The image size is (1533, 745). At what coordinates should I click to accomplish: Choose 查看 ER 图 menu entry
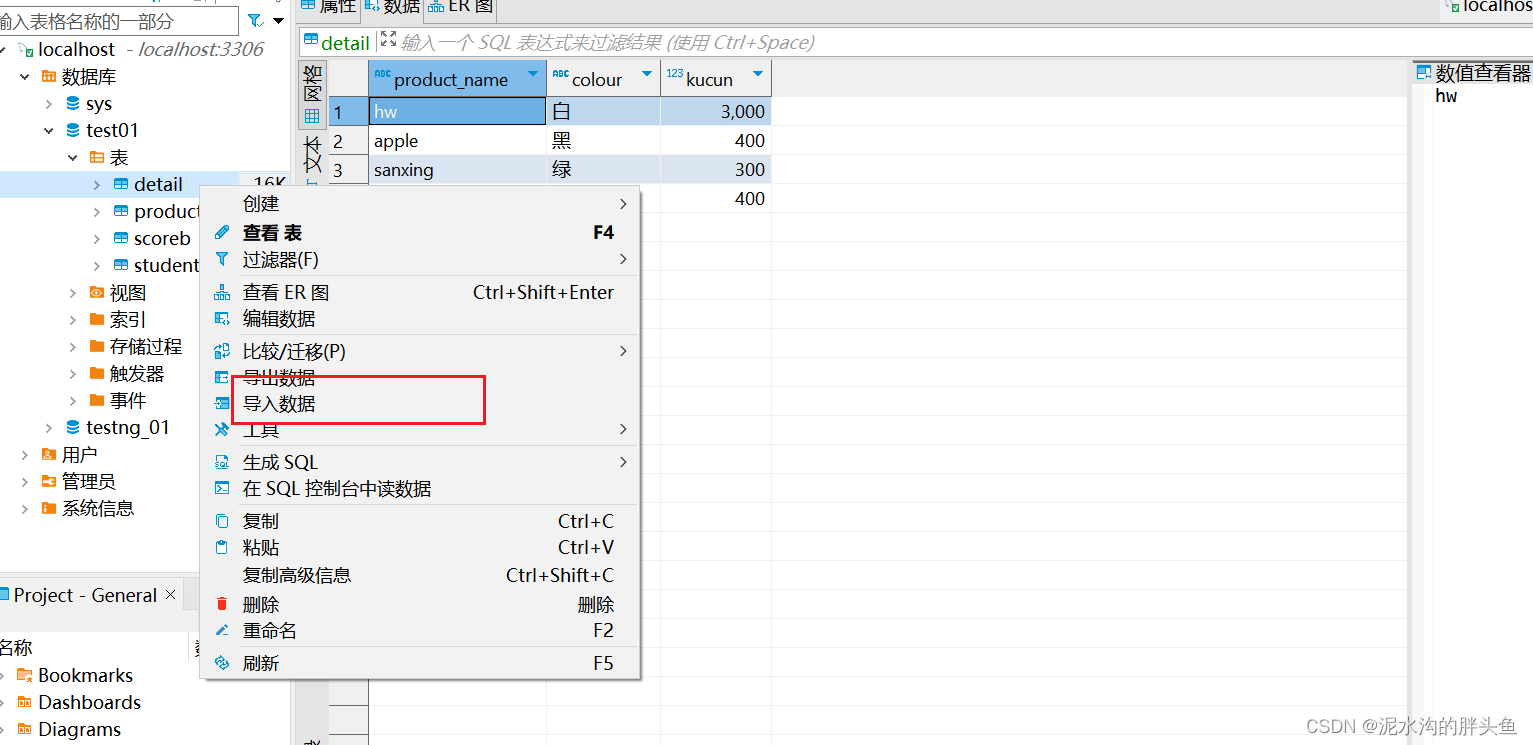pyautogui.click(x=420, y=293)
